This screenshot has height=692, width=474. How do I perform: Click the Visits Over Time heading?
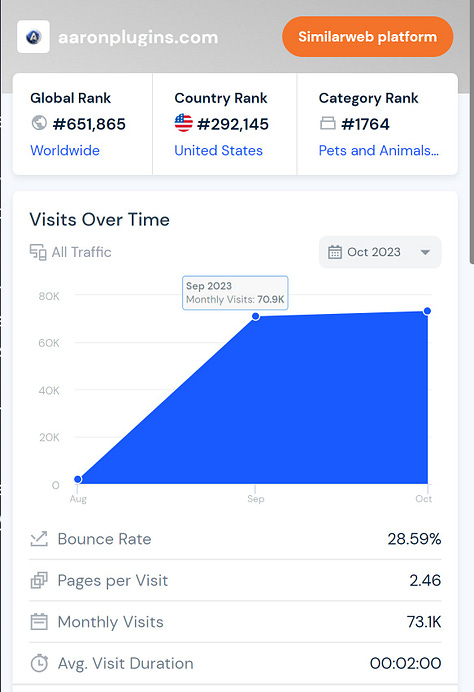100,219
